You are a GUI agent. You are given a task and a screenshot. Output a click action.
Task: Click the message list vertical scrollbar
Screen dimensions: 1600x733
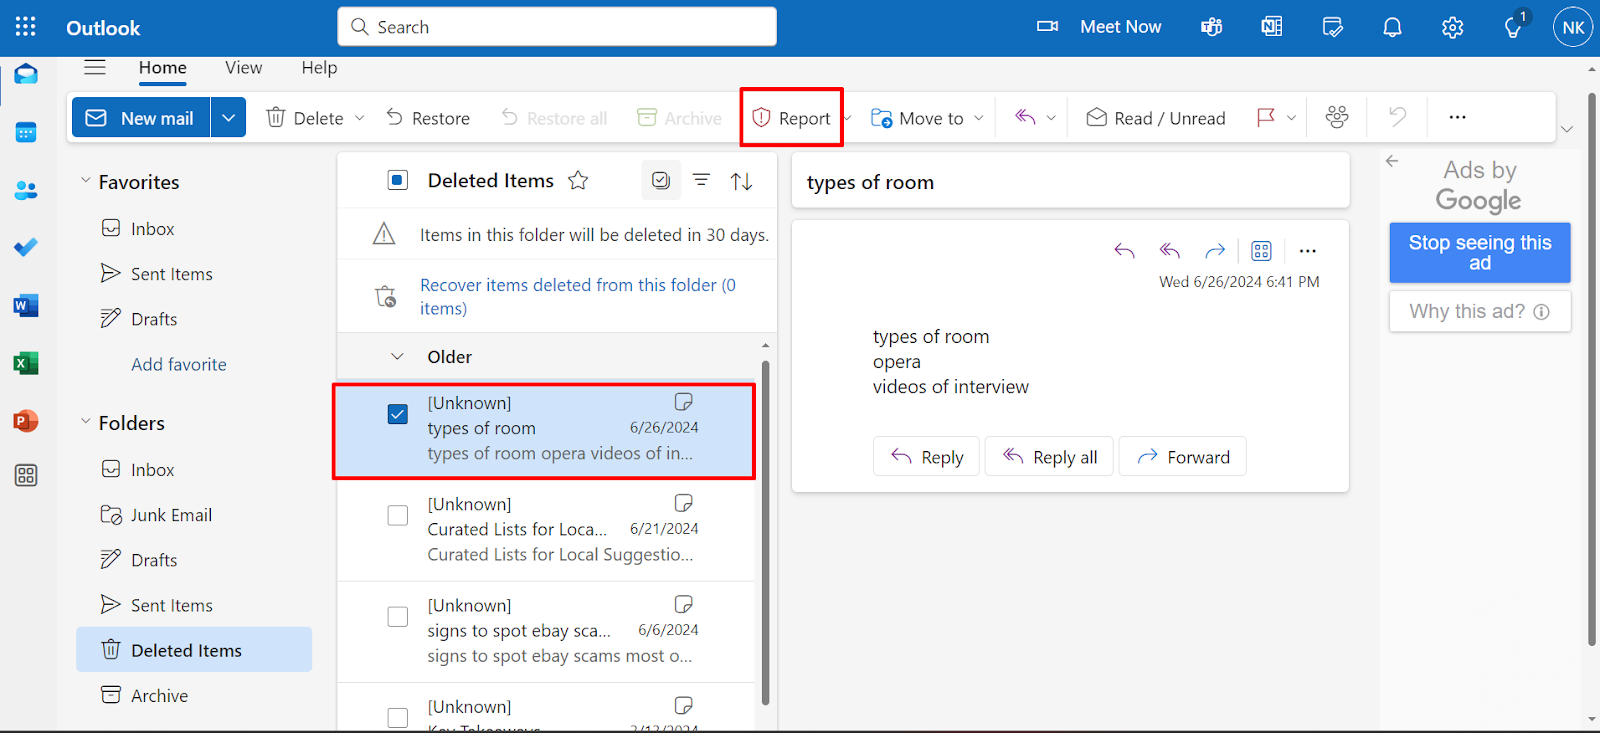coord(765,533)
